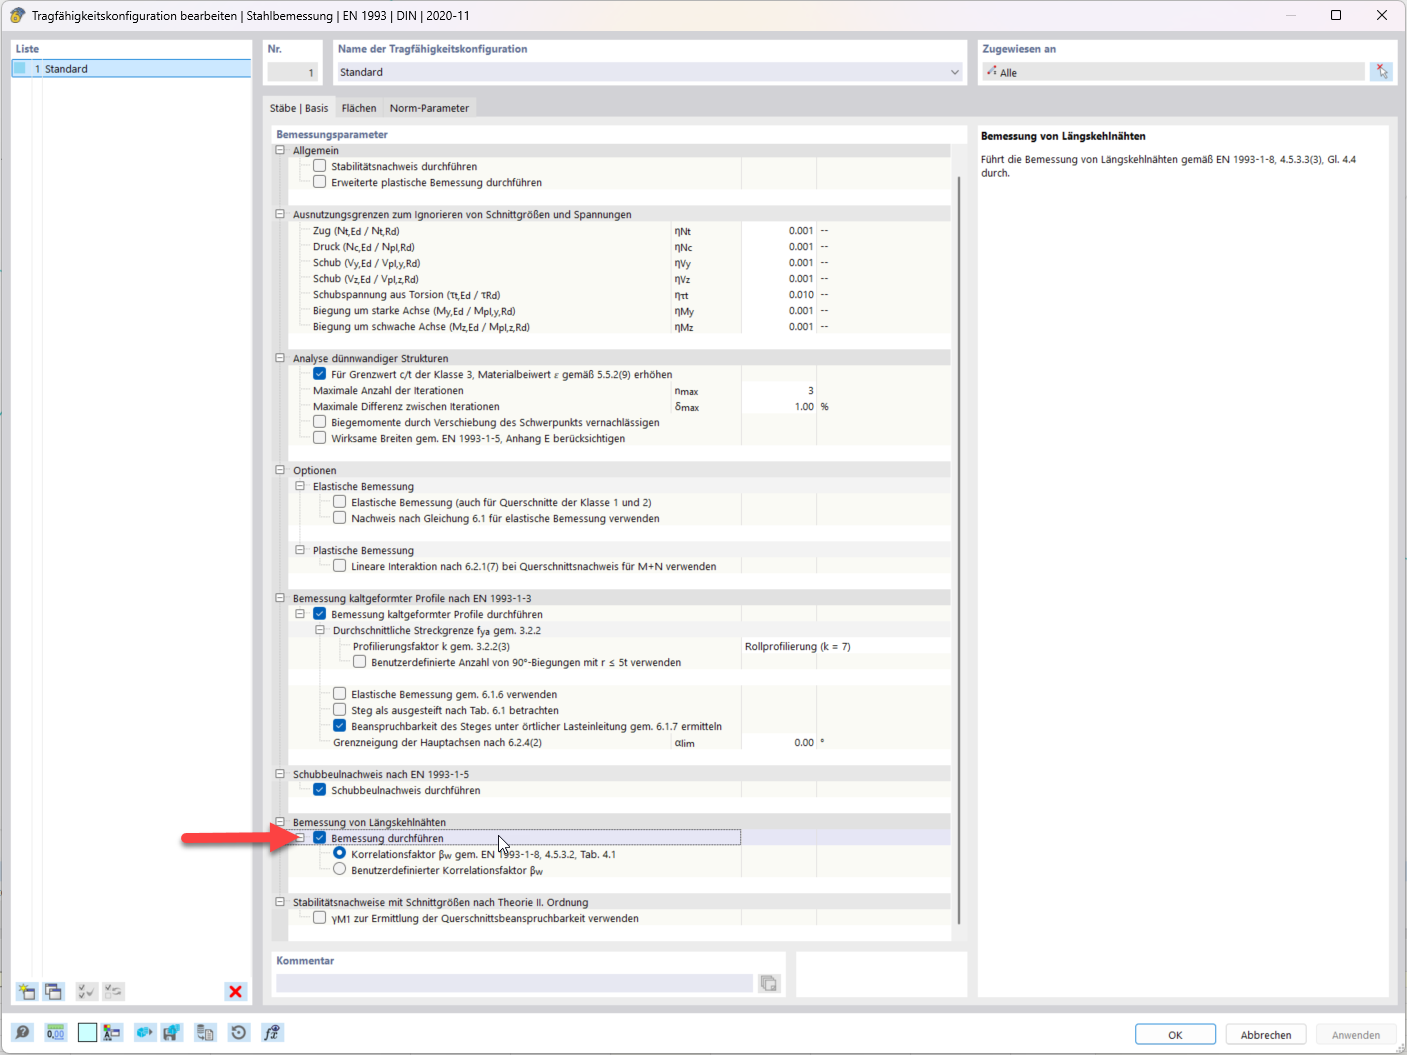This screenshot has height=1055, width=1407.
Task: Save configuration using diskette icon
Action: tap(172, 1032)
